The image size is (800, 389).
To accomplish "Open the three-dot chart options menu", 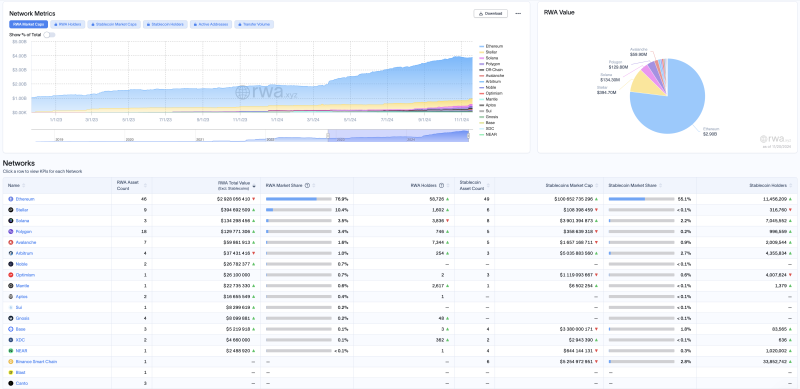I will (518, 14).
